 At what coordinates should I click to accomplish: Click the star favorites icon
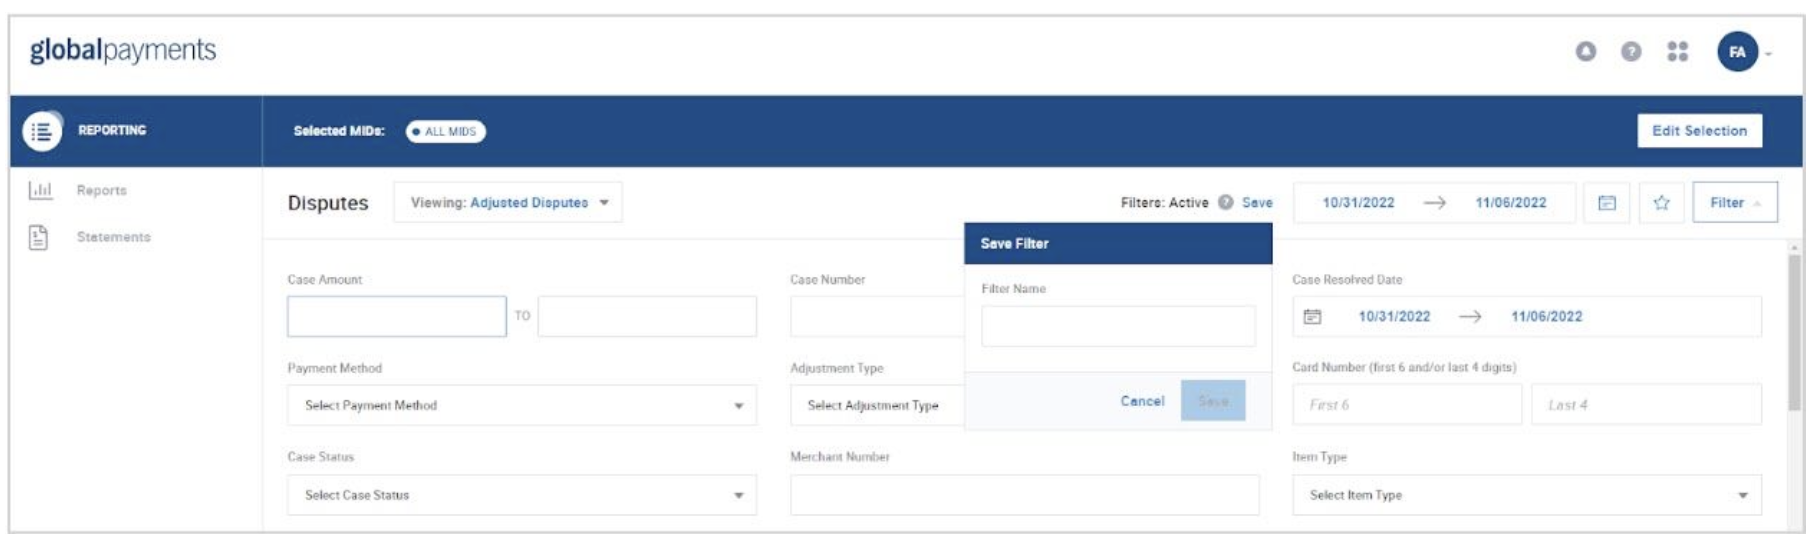1661,203
